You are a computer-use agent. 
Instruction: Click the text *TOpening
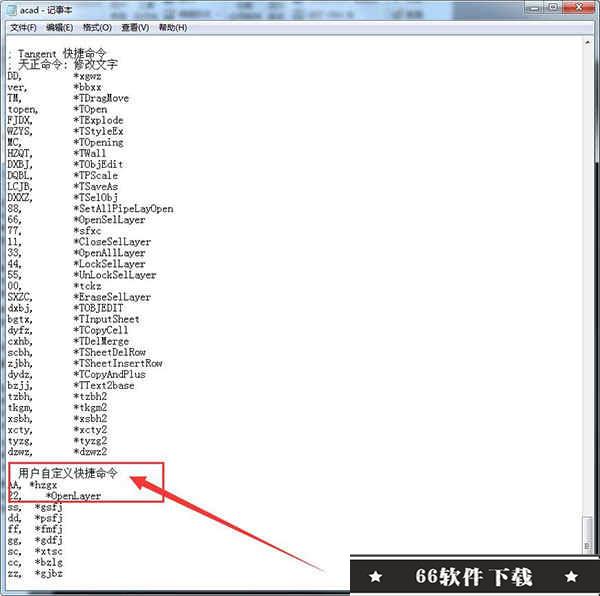point(99,142)
